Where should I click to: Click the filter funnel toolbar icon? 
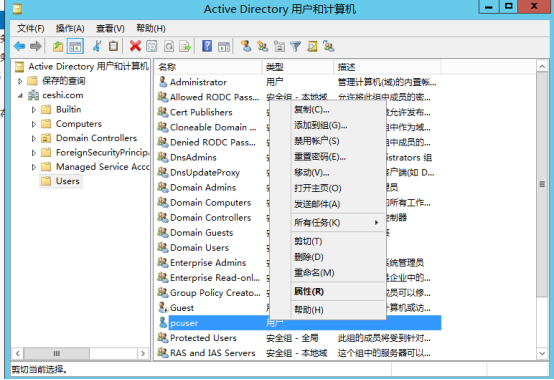coord(295,46)
